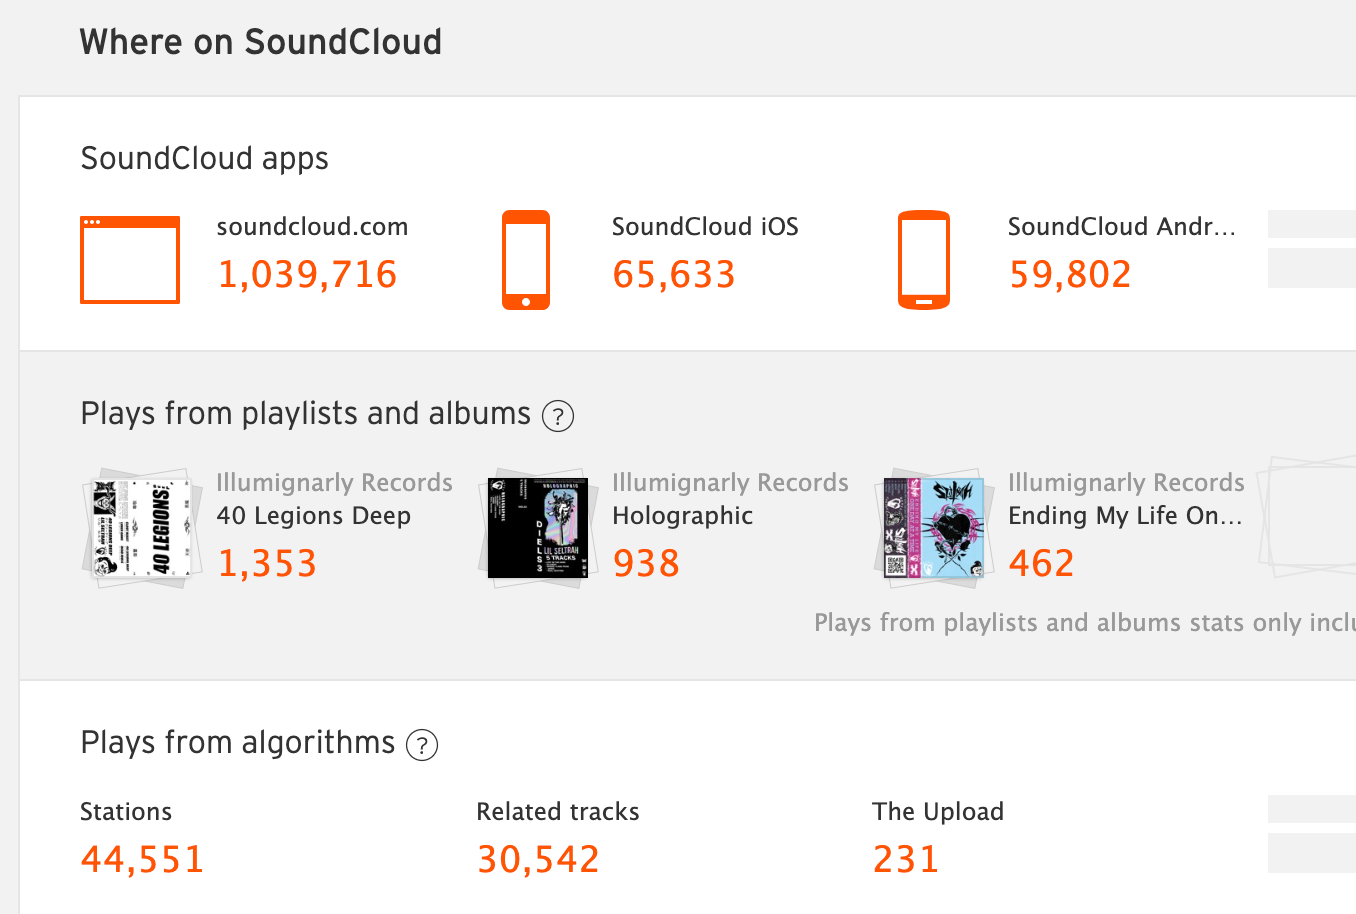
Task: Click the Stations plays count 44,551
Action: point(142,860)
